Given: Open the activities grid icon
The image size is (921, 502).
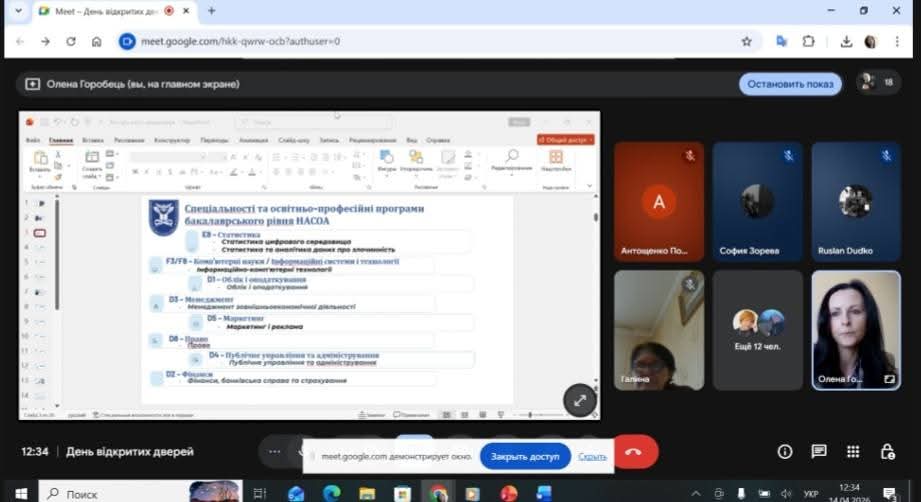Looking at the screenshot, I should (x=853, y=451).
